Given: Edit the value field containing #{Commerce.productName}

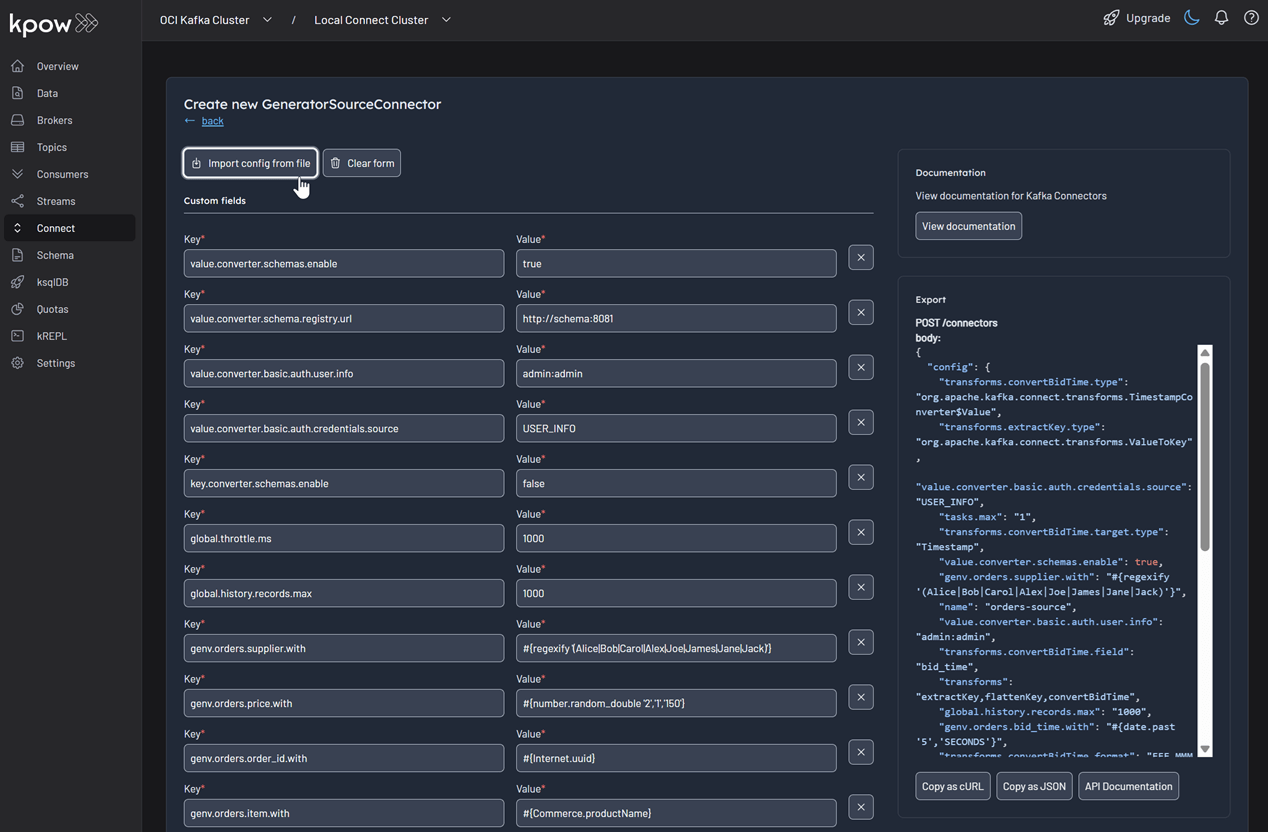Looking at the screenshot, I should click(x=676, y=813).
